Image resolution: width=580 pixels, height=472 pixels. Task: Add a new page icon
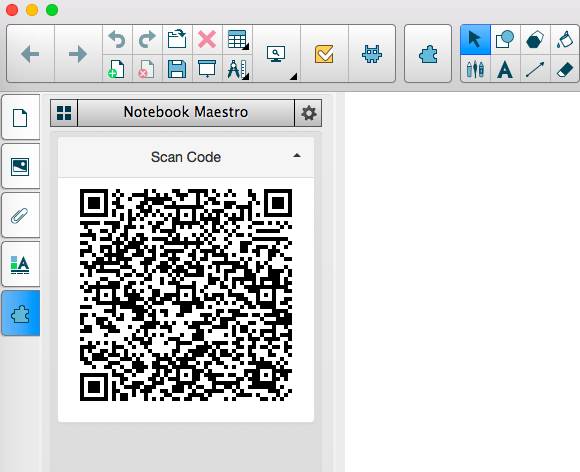point(117,69)
